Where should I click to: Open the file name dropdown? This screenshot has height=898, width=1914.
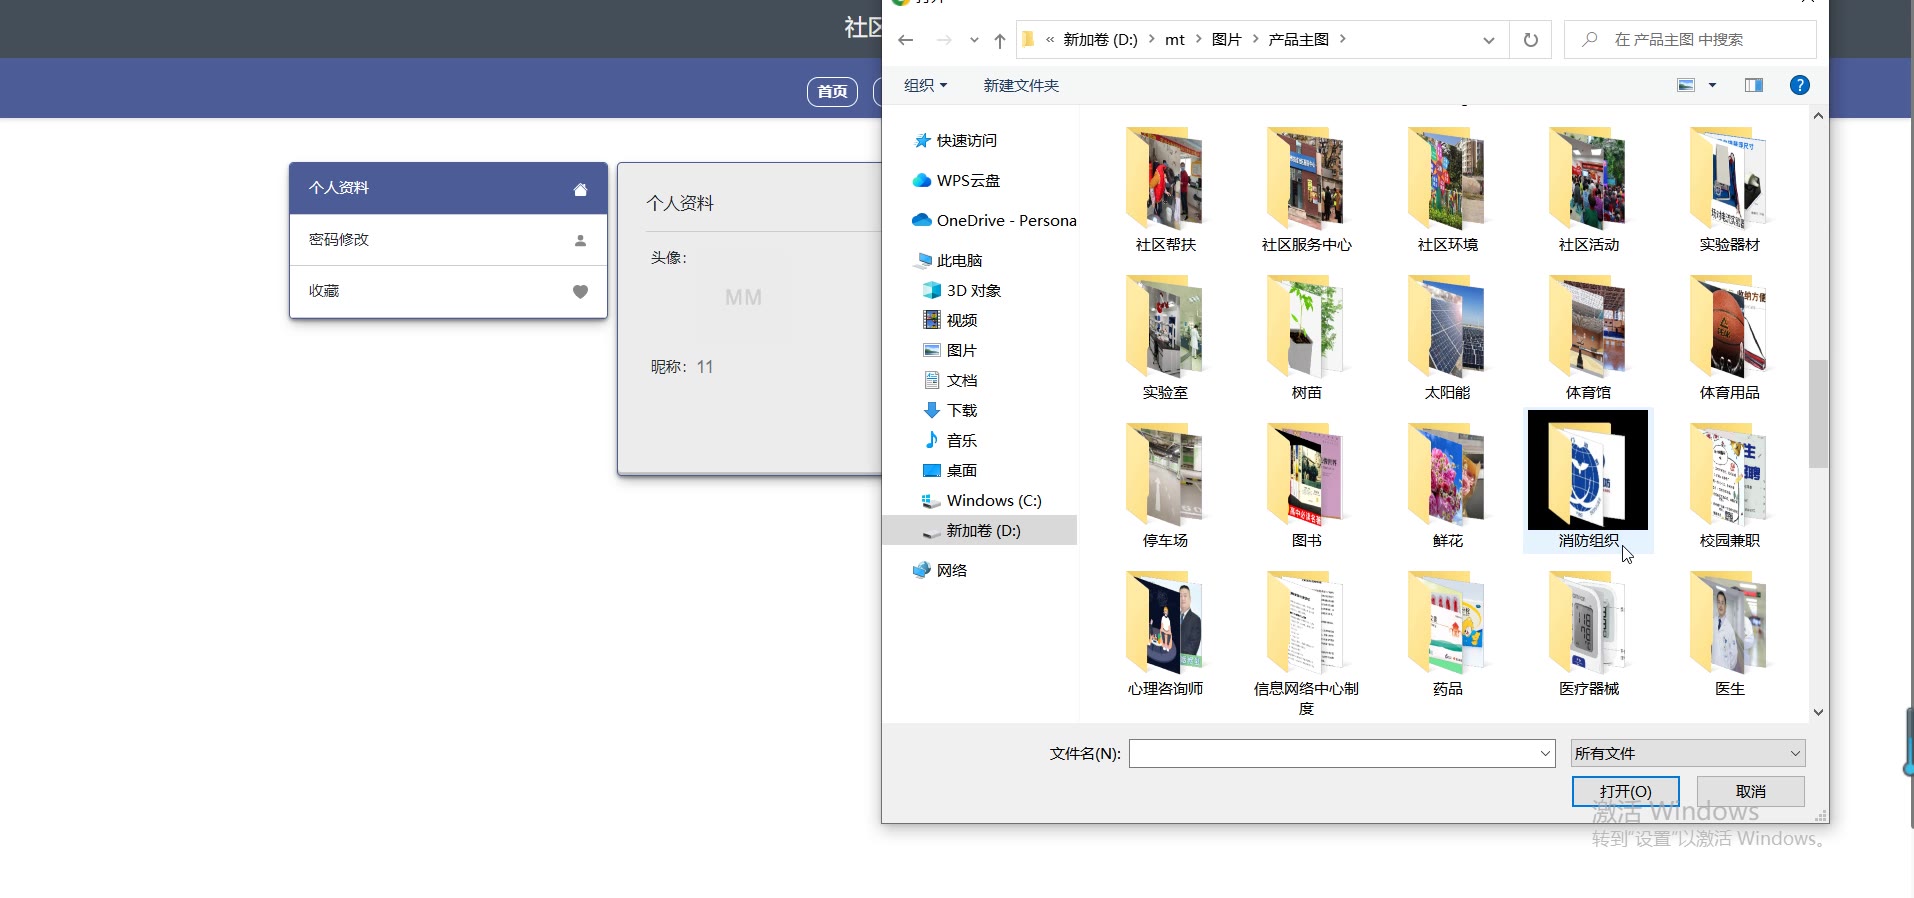click(1545, 753)
